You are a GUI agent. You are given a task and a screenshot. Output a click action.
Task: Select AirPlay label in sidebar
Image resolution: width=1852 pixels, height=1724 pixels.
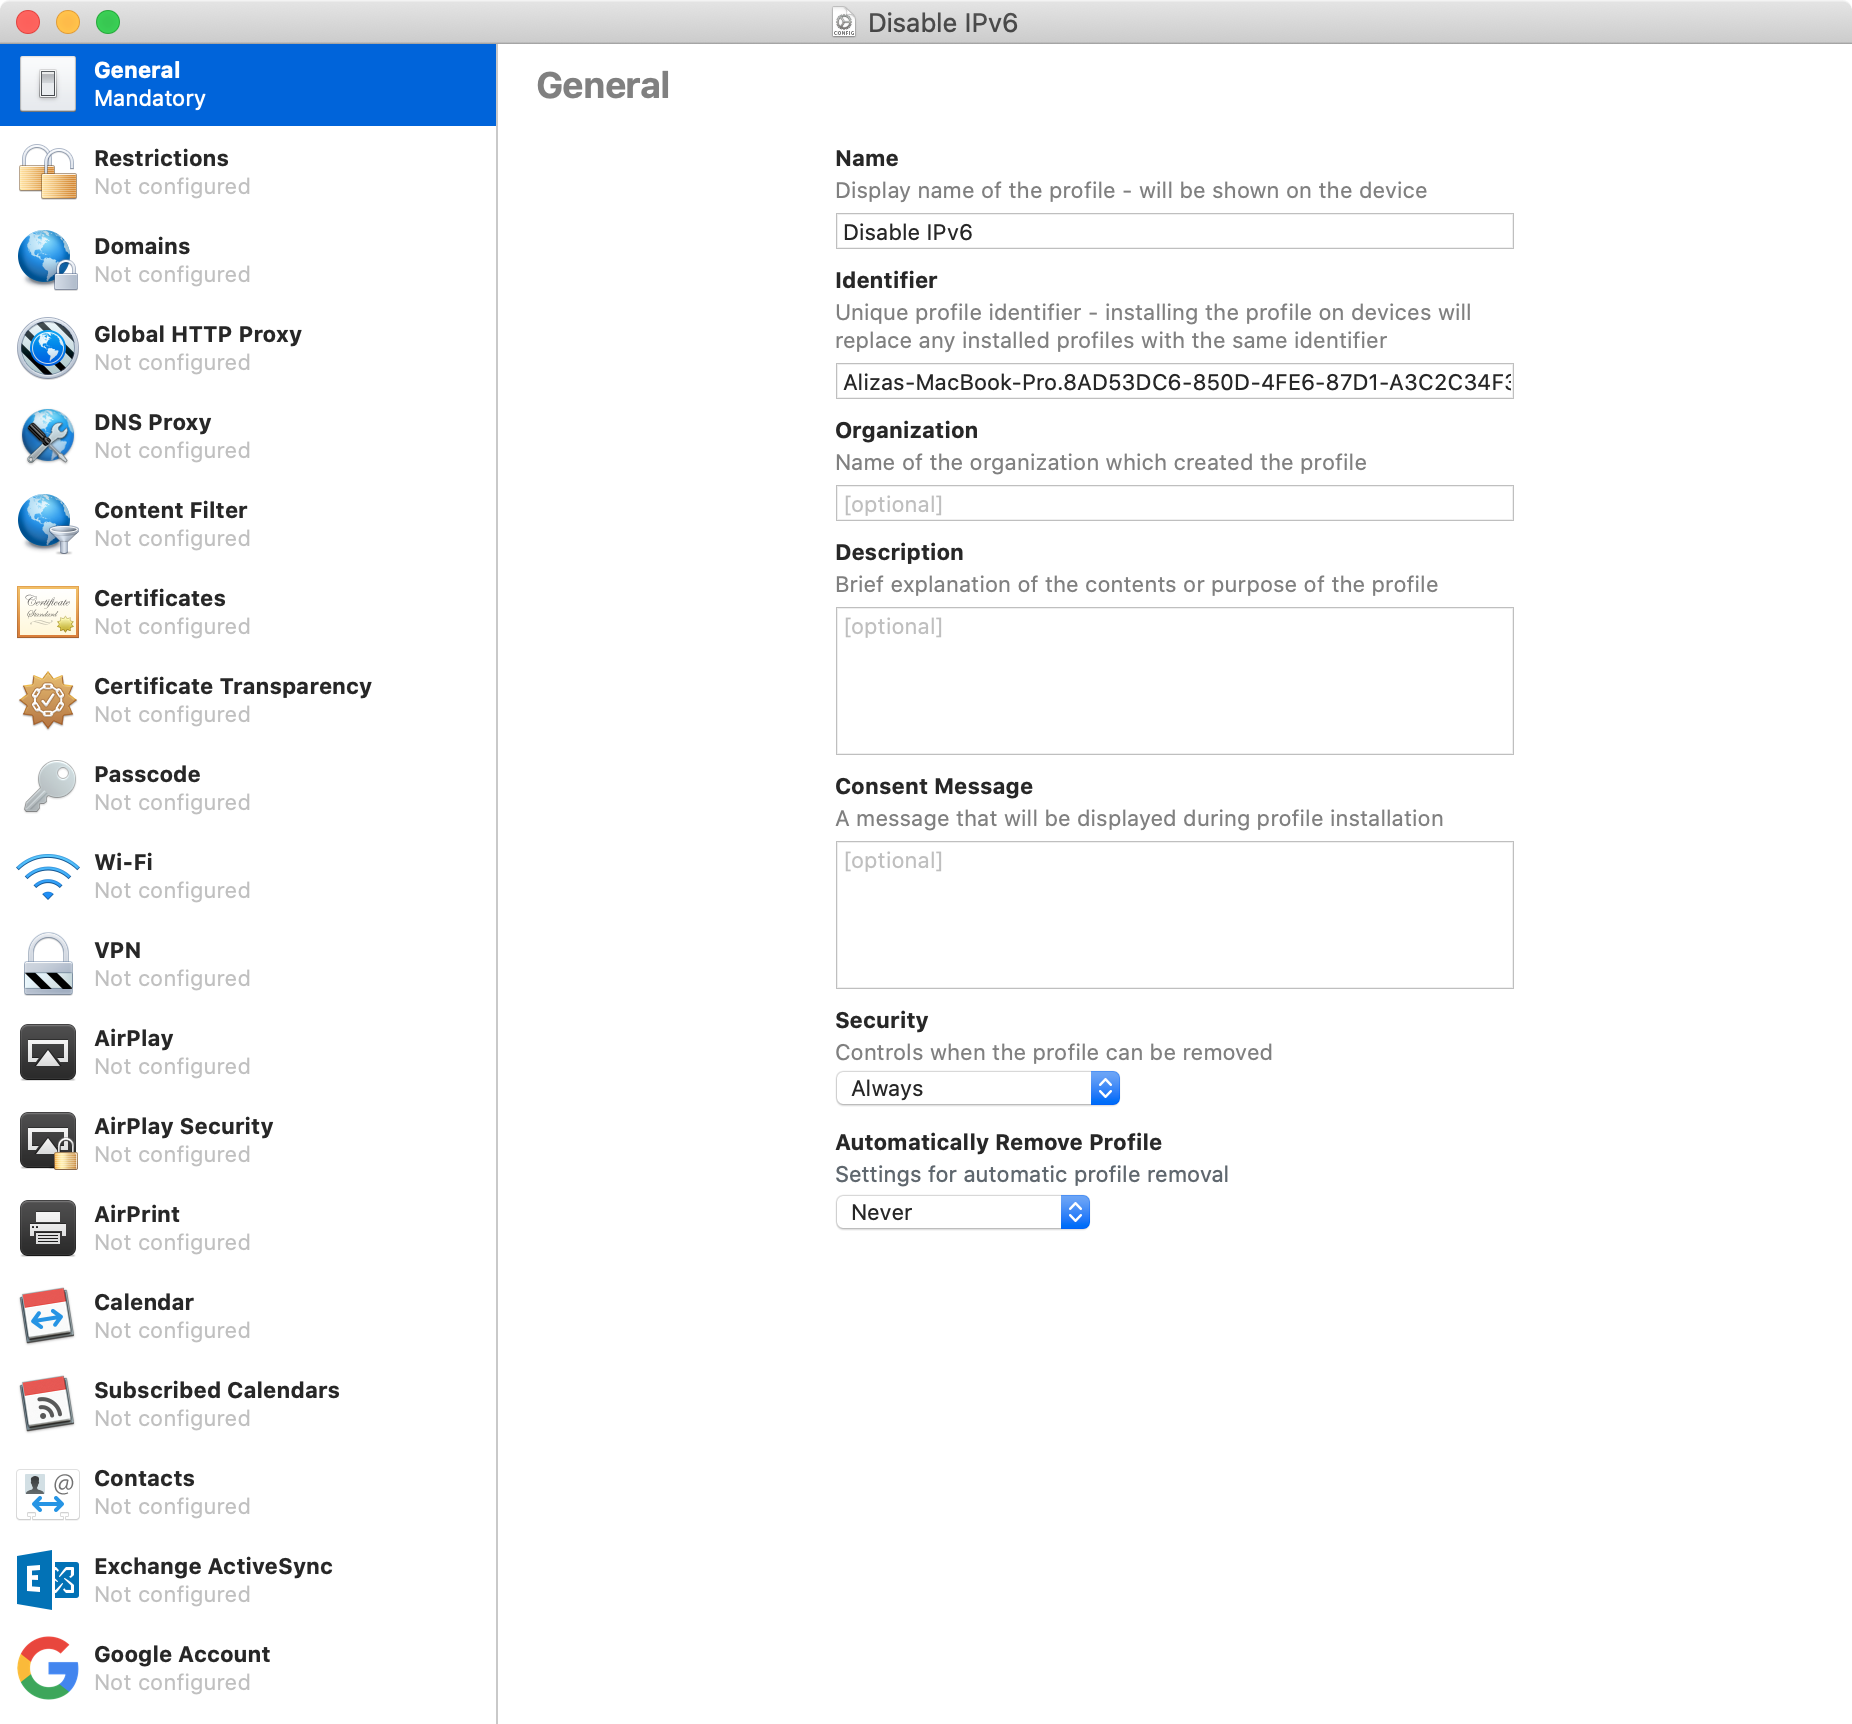(x=134, y=1038)
